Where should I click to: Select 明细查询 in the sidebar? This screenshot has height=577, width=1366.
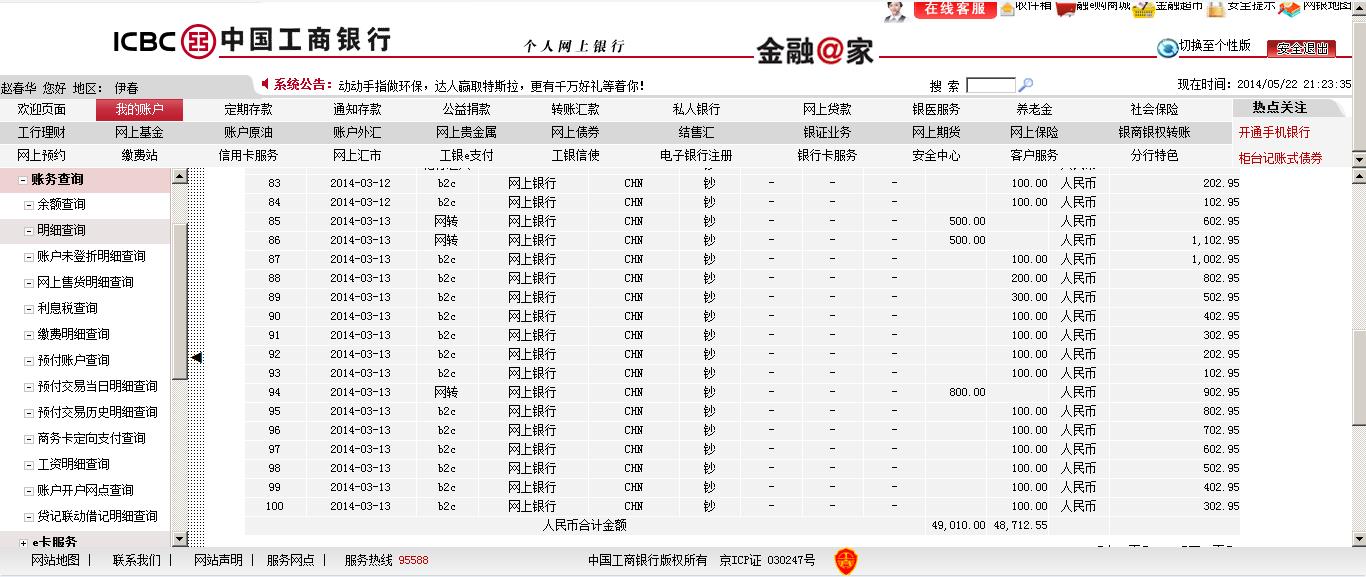[61, 230]
